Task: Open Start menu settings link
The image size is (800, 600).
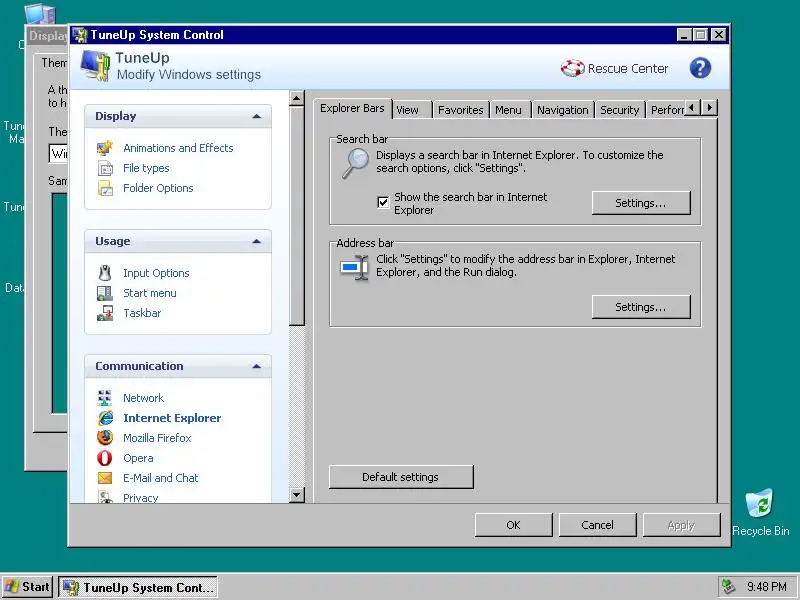Action: 149,293
